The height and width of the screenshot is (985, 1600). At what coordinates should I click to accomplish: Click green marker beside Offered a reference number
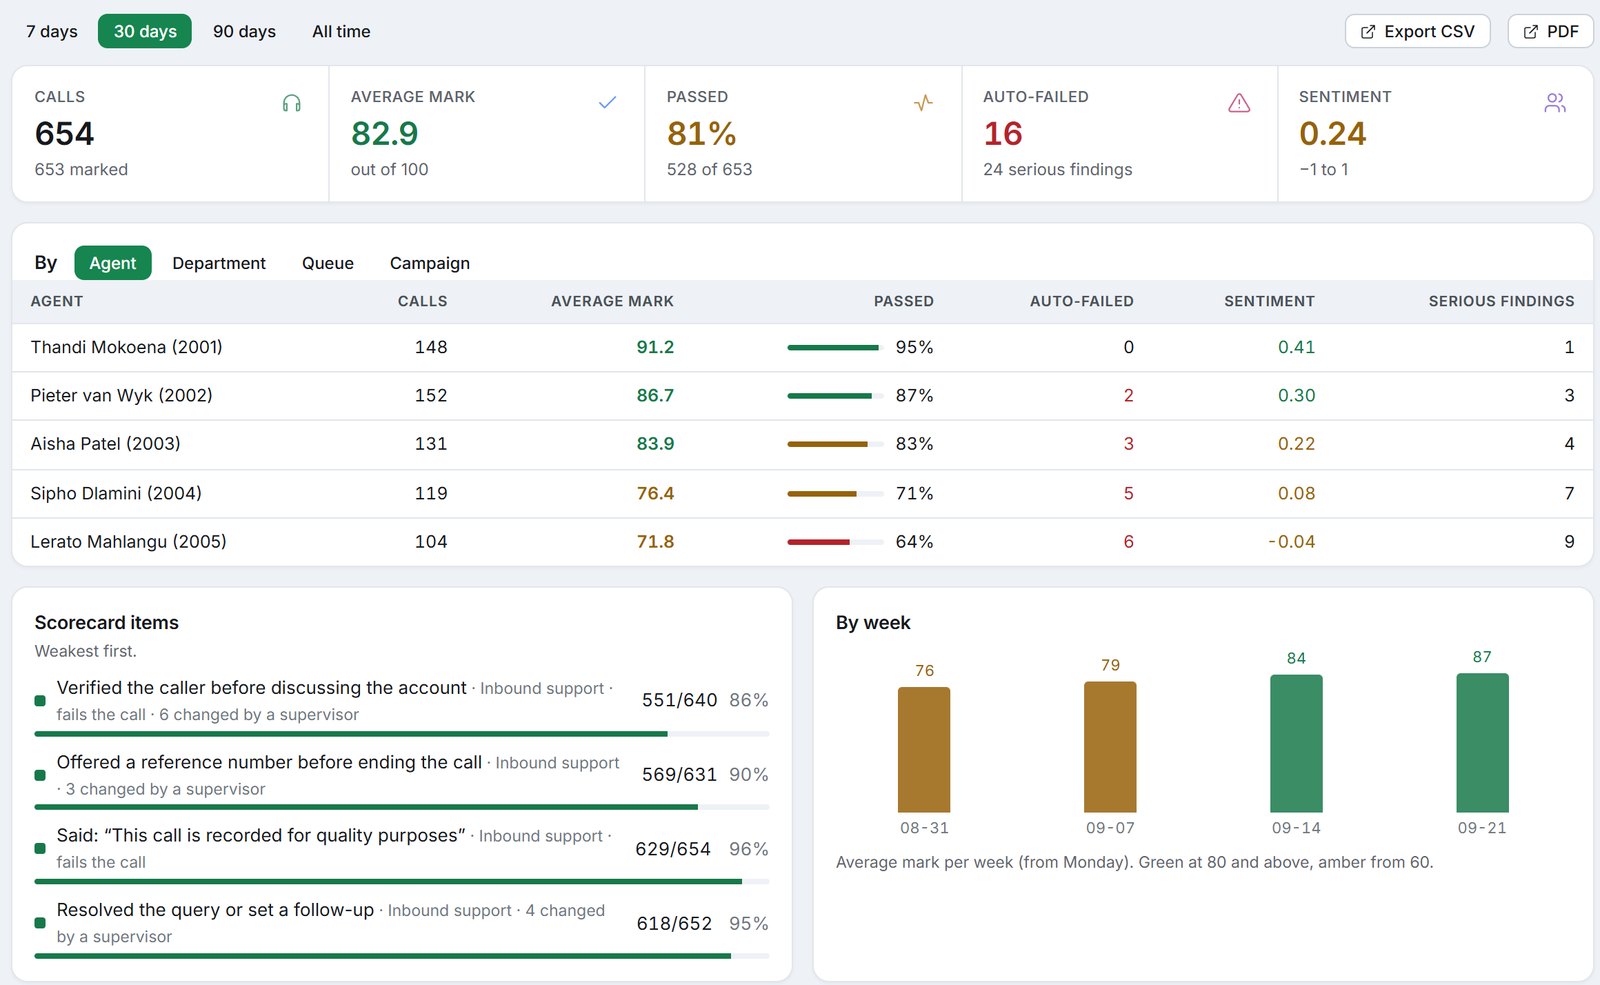click(40, 775)
